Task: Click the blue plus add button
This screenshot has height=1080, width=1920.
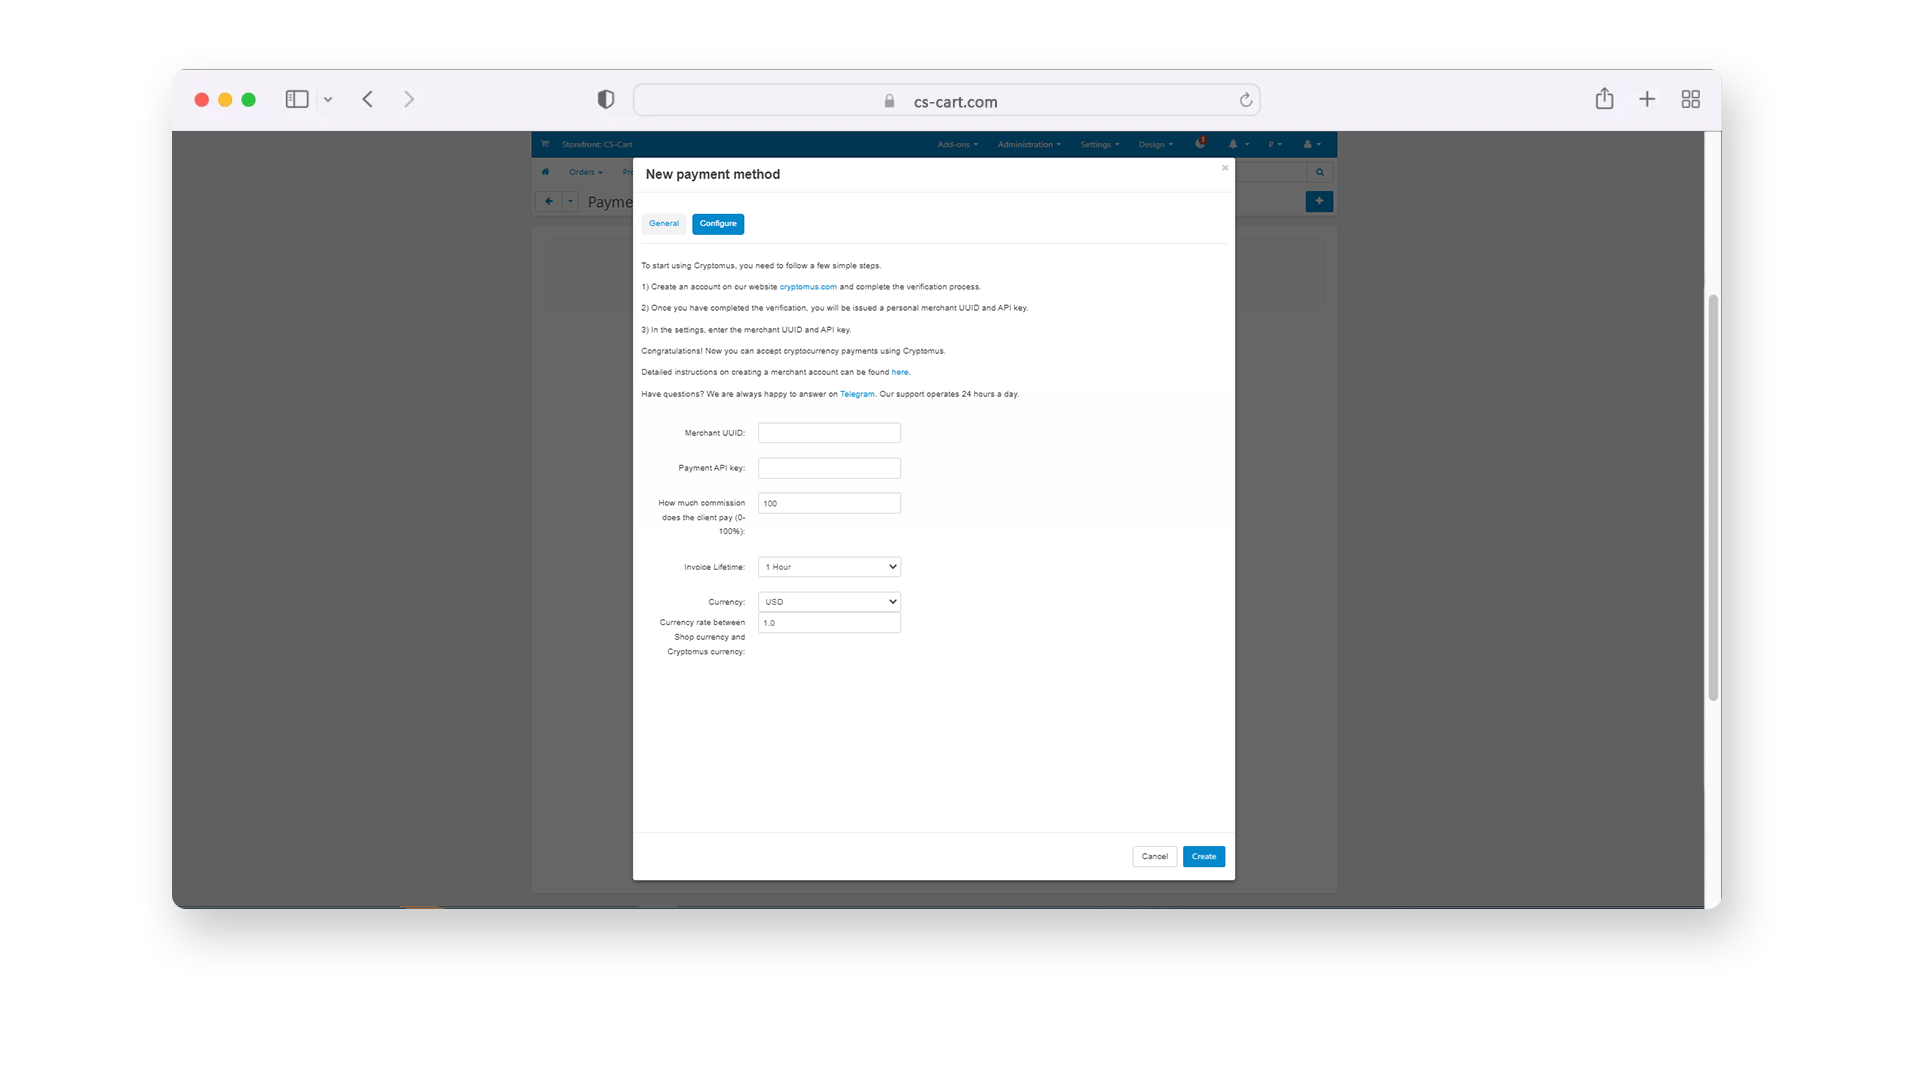Action: [1319, 201]
